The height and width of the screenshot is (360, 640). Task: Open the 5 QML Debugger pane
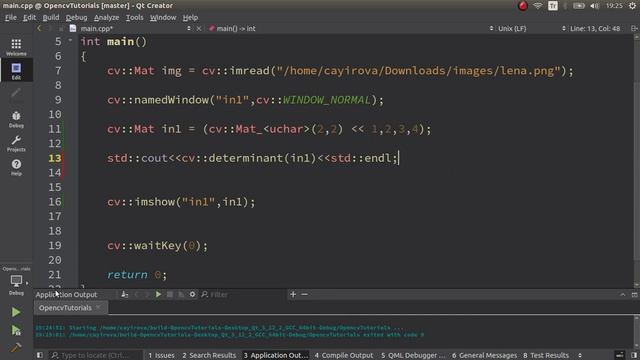(x=413, y=355)
